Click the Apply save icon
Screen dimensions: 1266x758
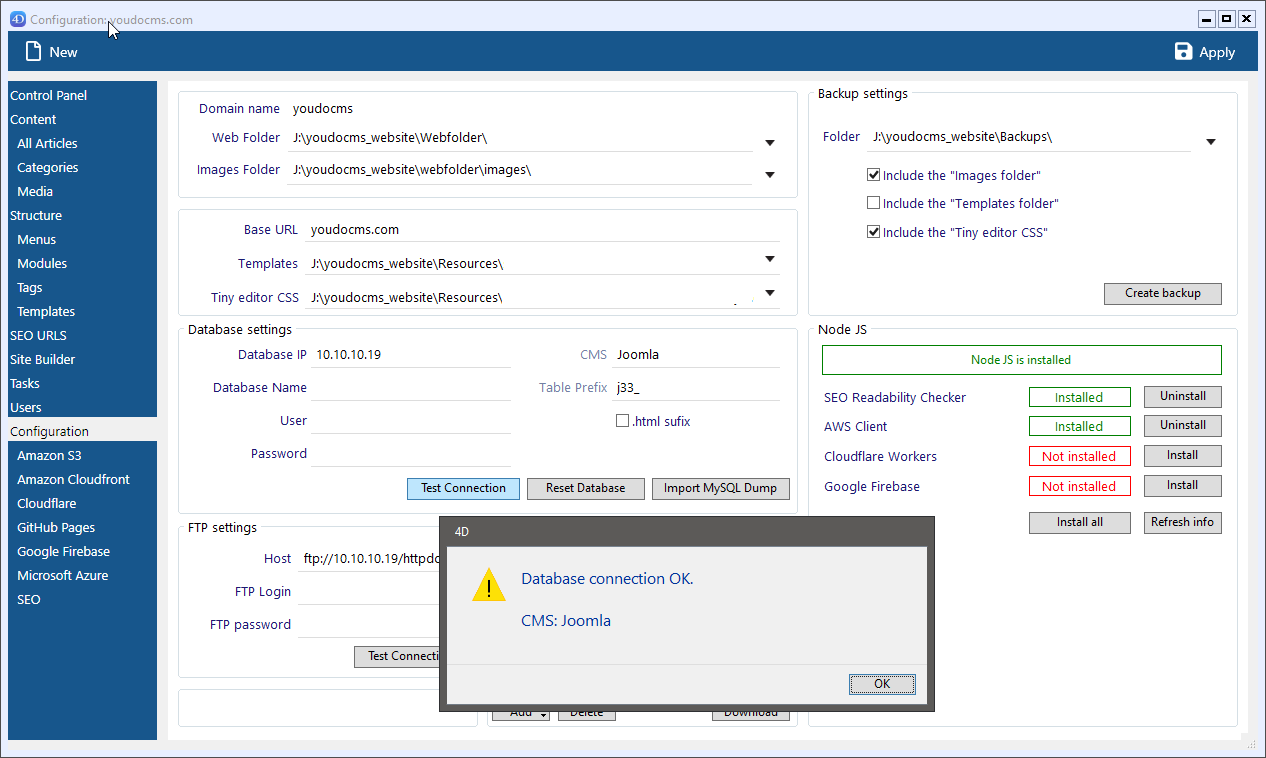point(1184,52)
